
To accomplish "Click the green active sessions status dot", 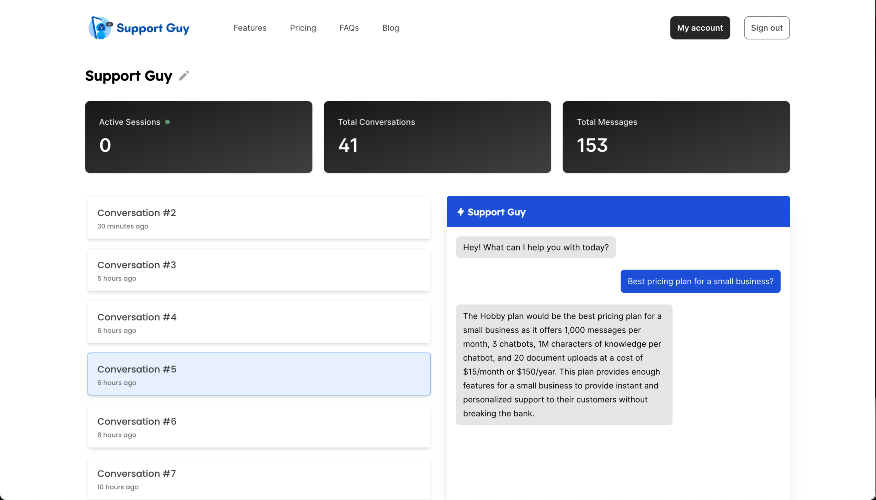I will pyautogui.click(x=168, y=122).
